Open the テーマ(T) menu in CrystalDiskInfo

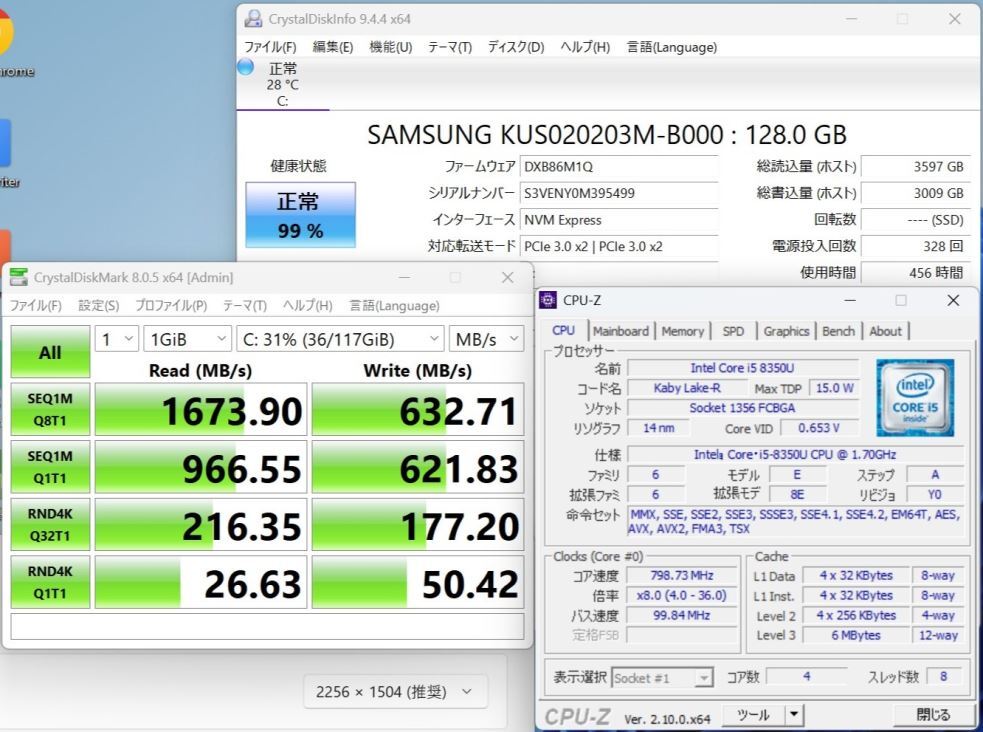point(449,47)
